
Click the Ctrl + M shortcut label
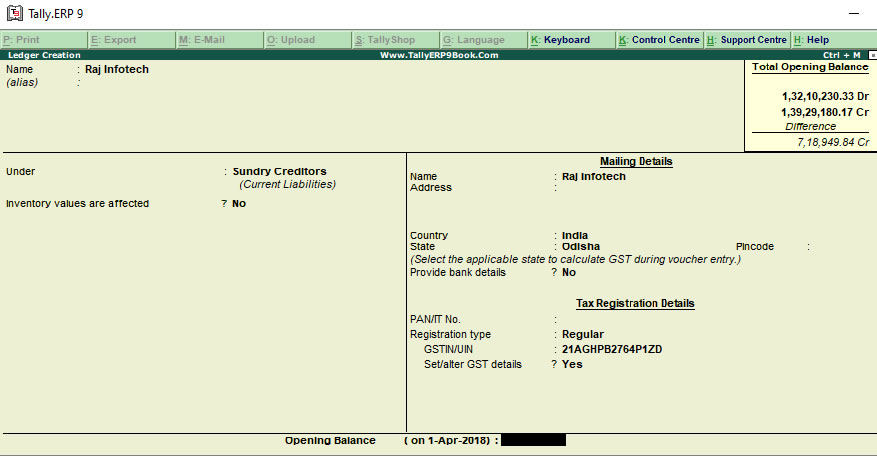[x=841, y=55]
